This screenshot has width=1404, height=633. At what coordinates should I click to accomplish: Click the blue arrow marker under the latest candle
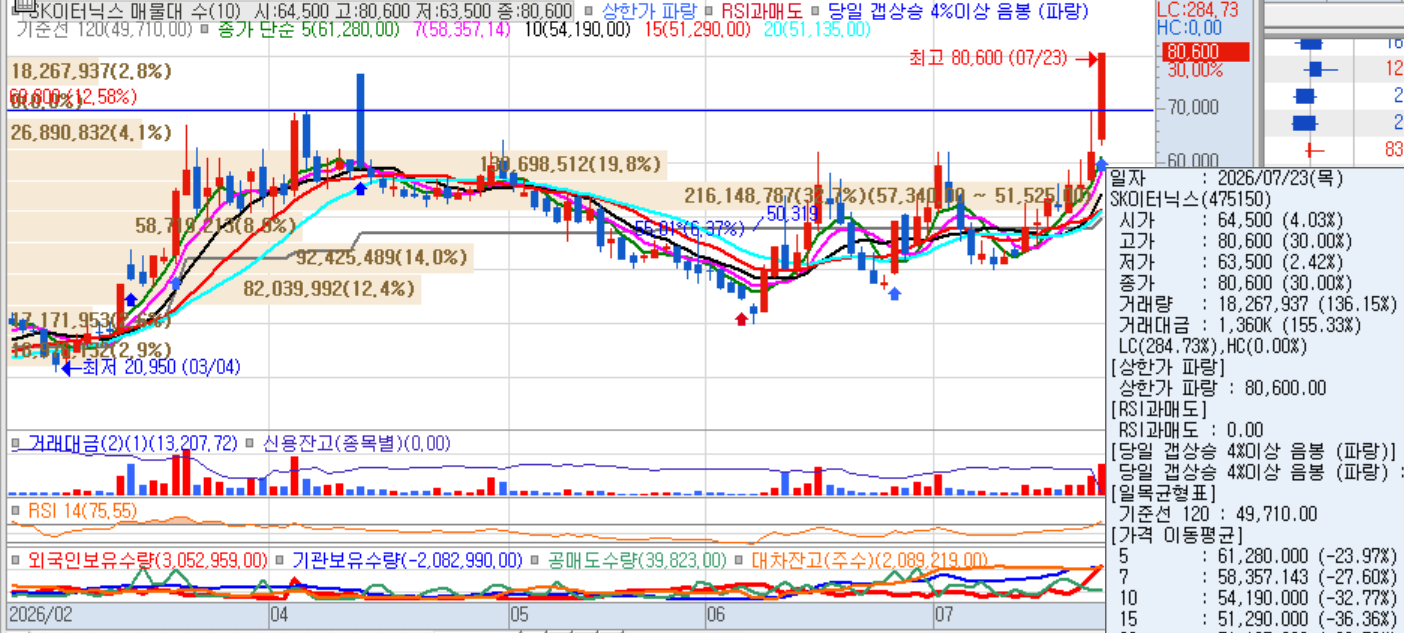[x=1101, y=162]
